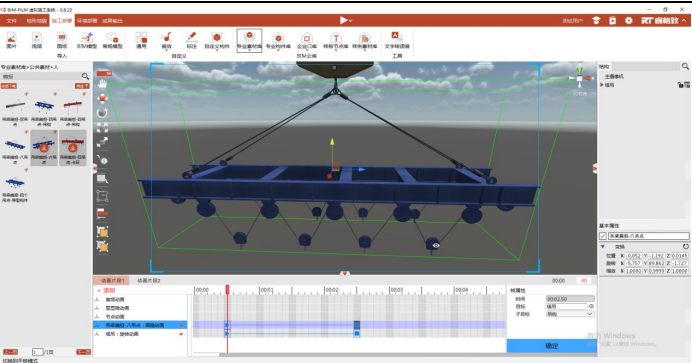Select the 标注 annotation tool
Viewport: 692px width, 363px height.
coord(192,40)
